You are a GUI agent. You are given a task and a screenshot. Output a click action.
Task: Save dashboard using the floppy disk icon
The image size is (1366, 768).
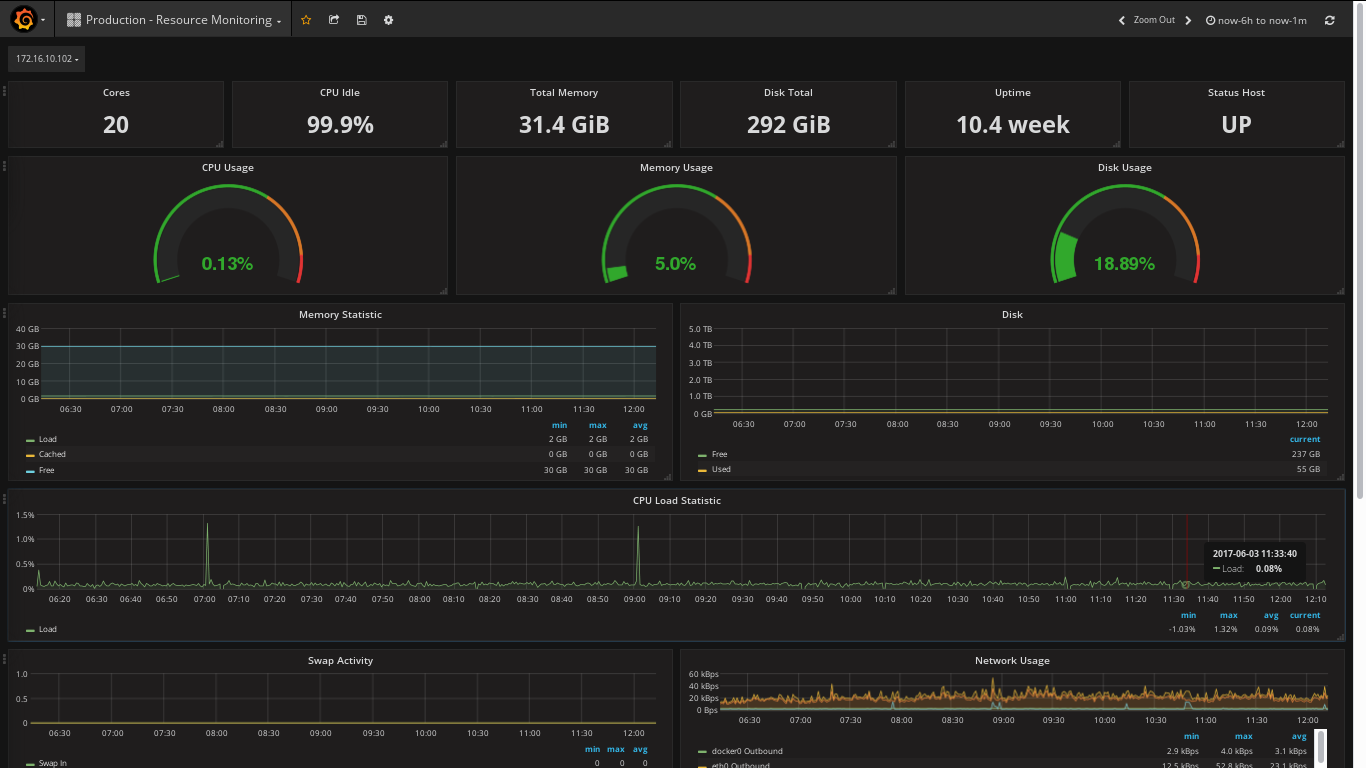point(361,20)
